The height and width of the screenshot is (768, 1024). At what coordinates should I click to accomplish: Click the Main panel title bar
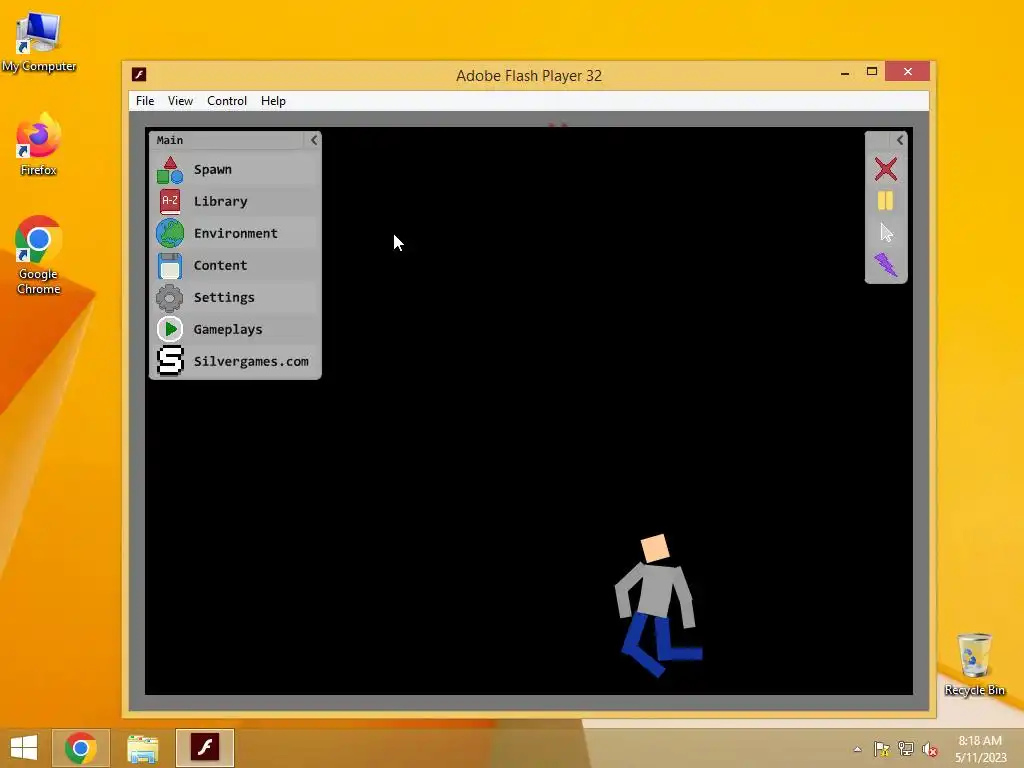tap(227, 140)
